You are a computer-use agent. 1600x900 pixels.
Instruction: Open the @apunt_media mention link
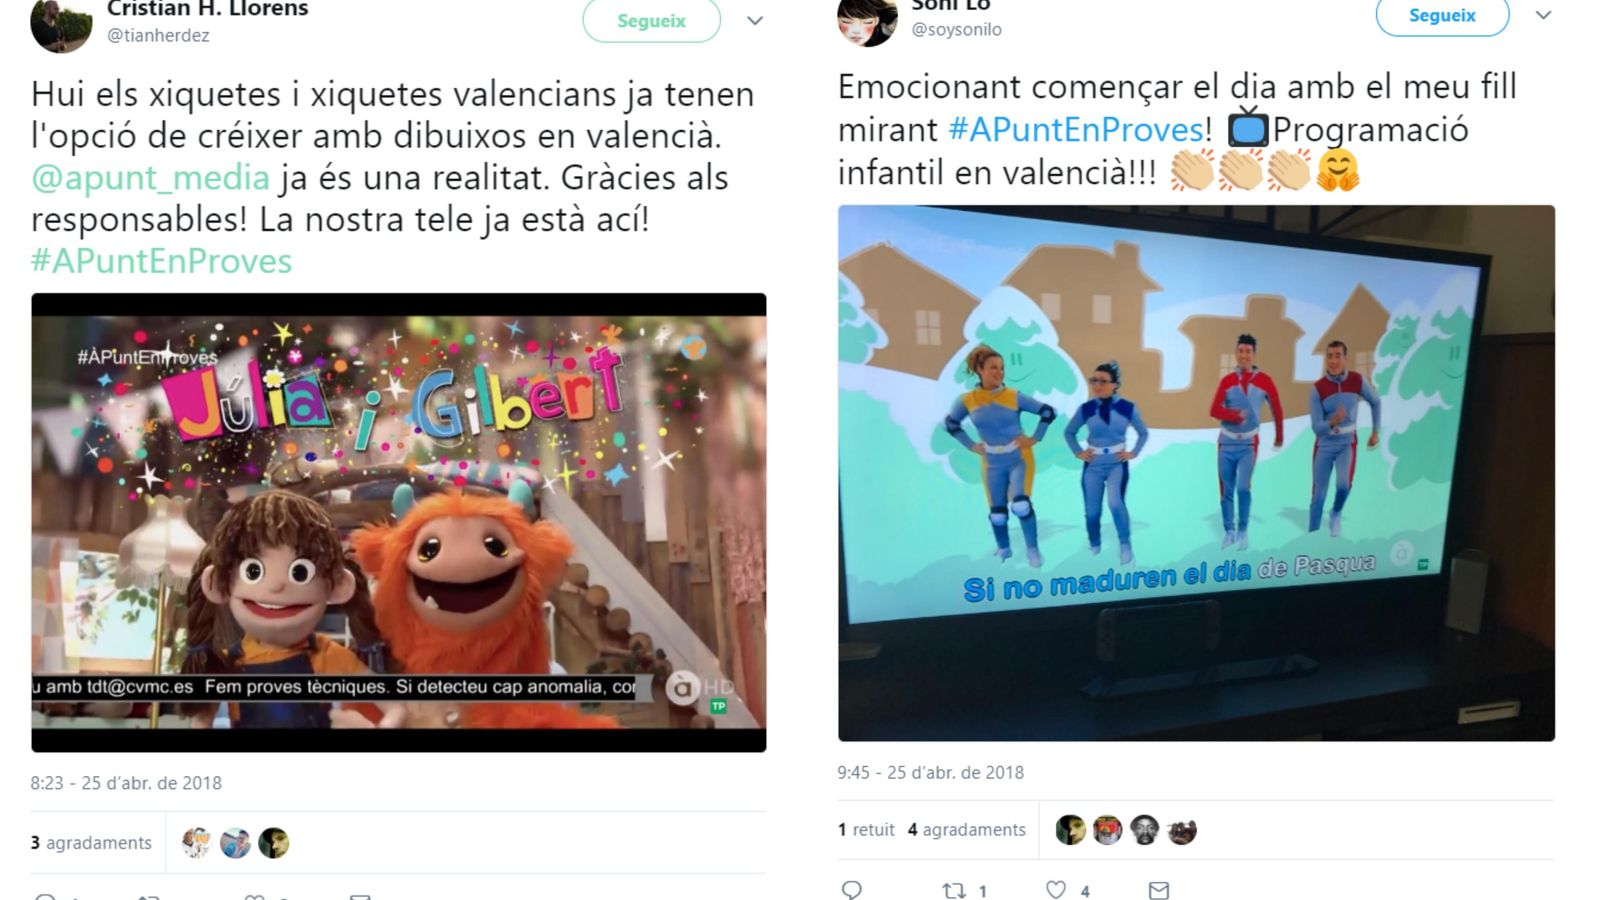[x=150, y=178]
